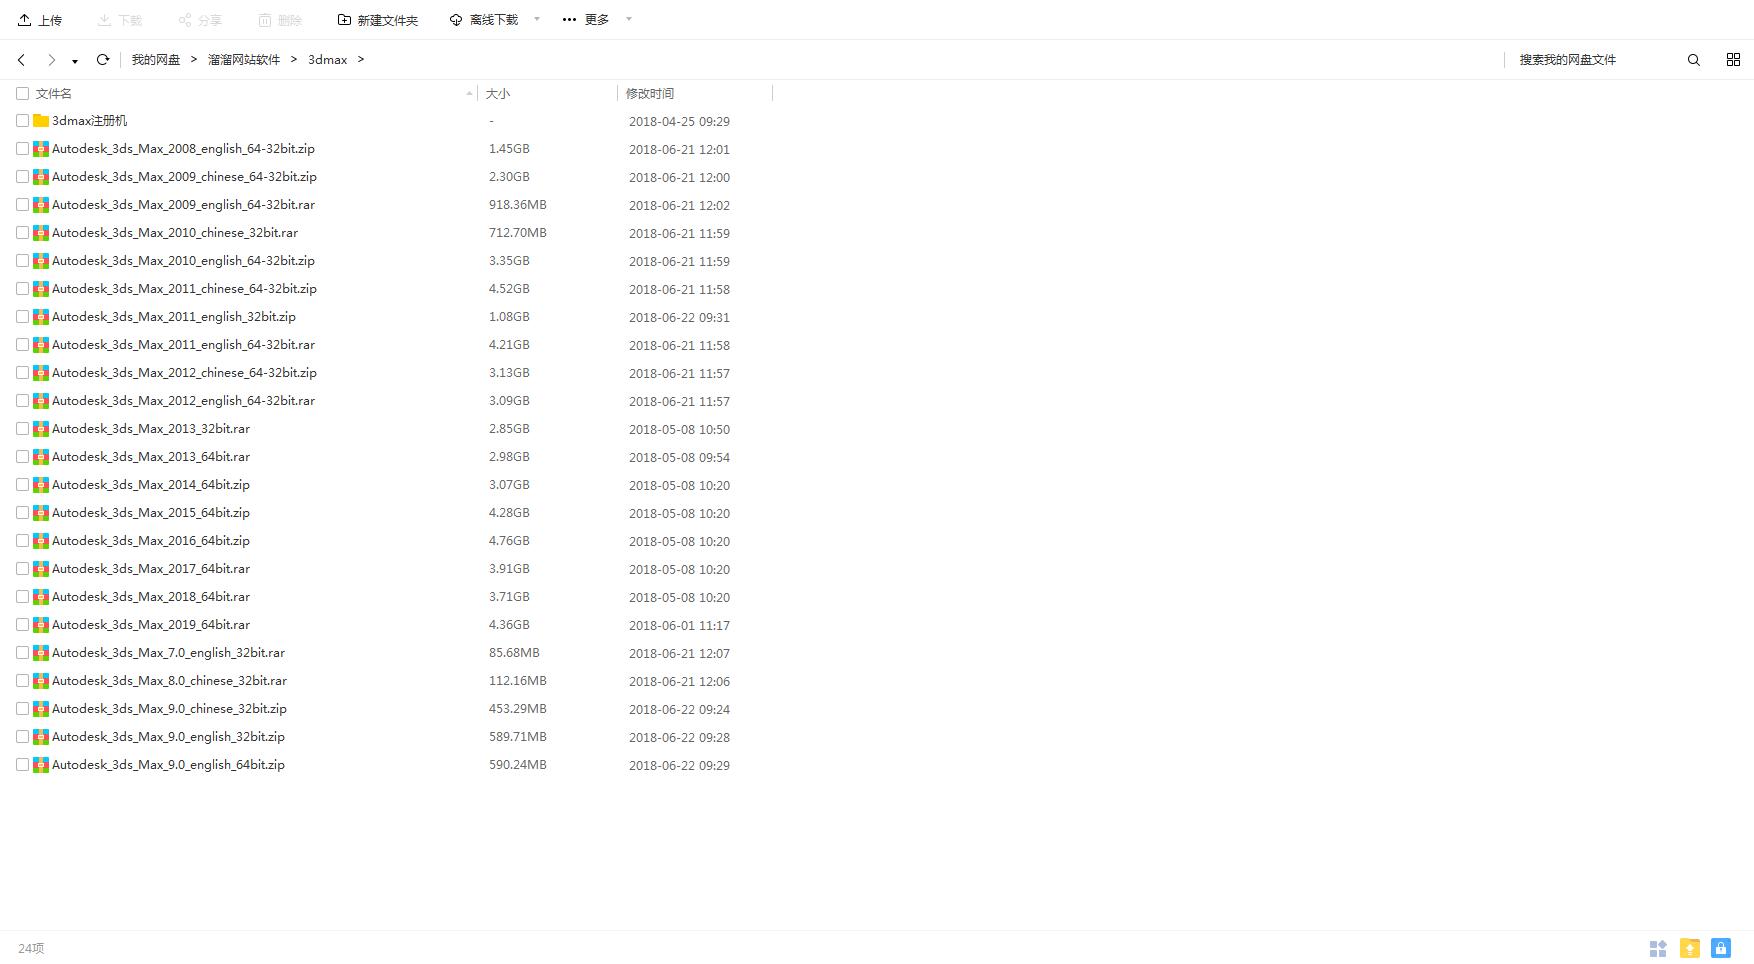Select checkbox for 3ds_Max_2016_64bit.zip
The image size is (1754, 964).
(x=22, y=540)
